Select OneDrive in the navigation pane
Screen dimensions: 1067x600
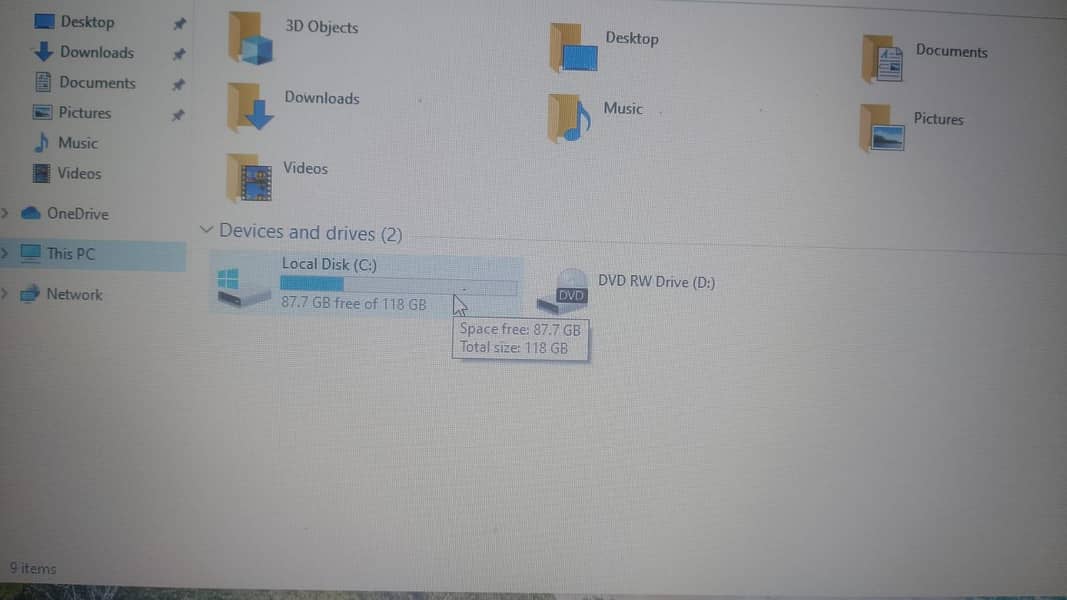(78, 214)
